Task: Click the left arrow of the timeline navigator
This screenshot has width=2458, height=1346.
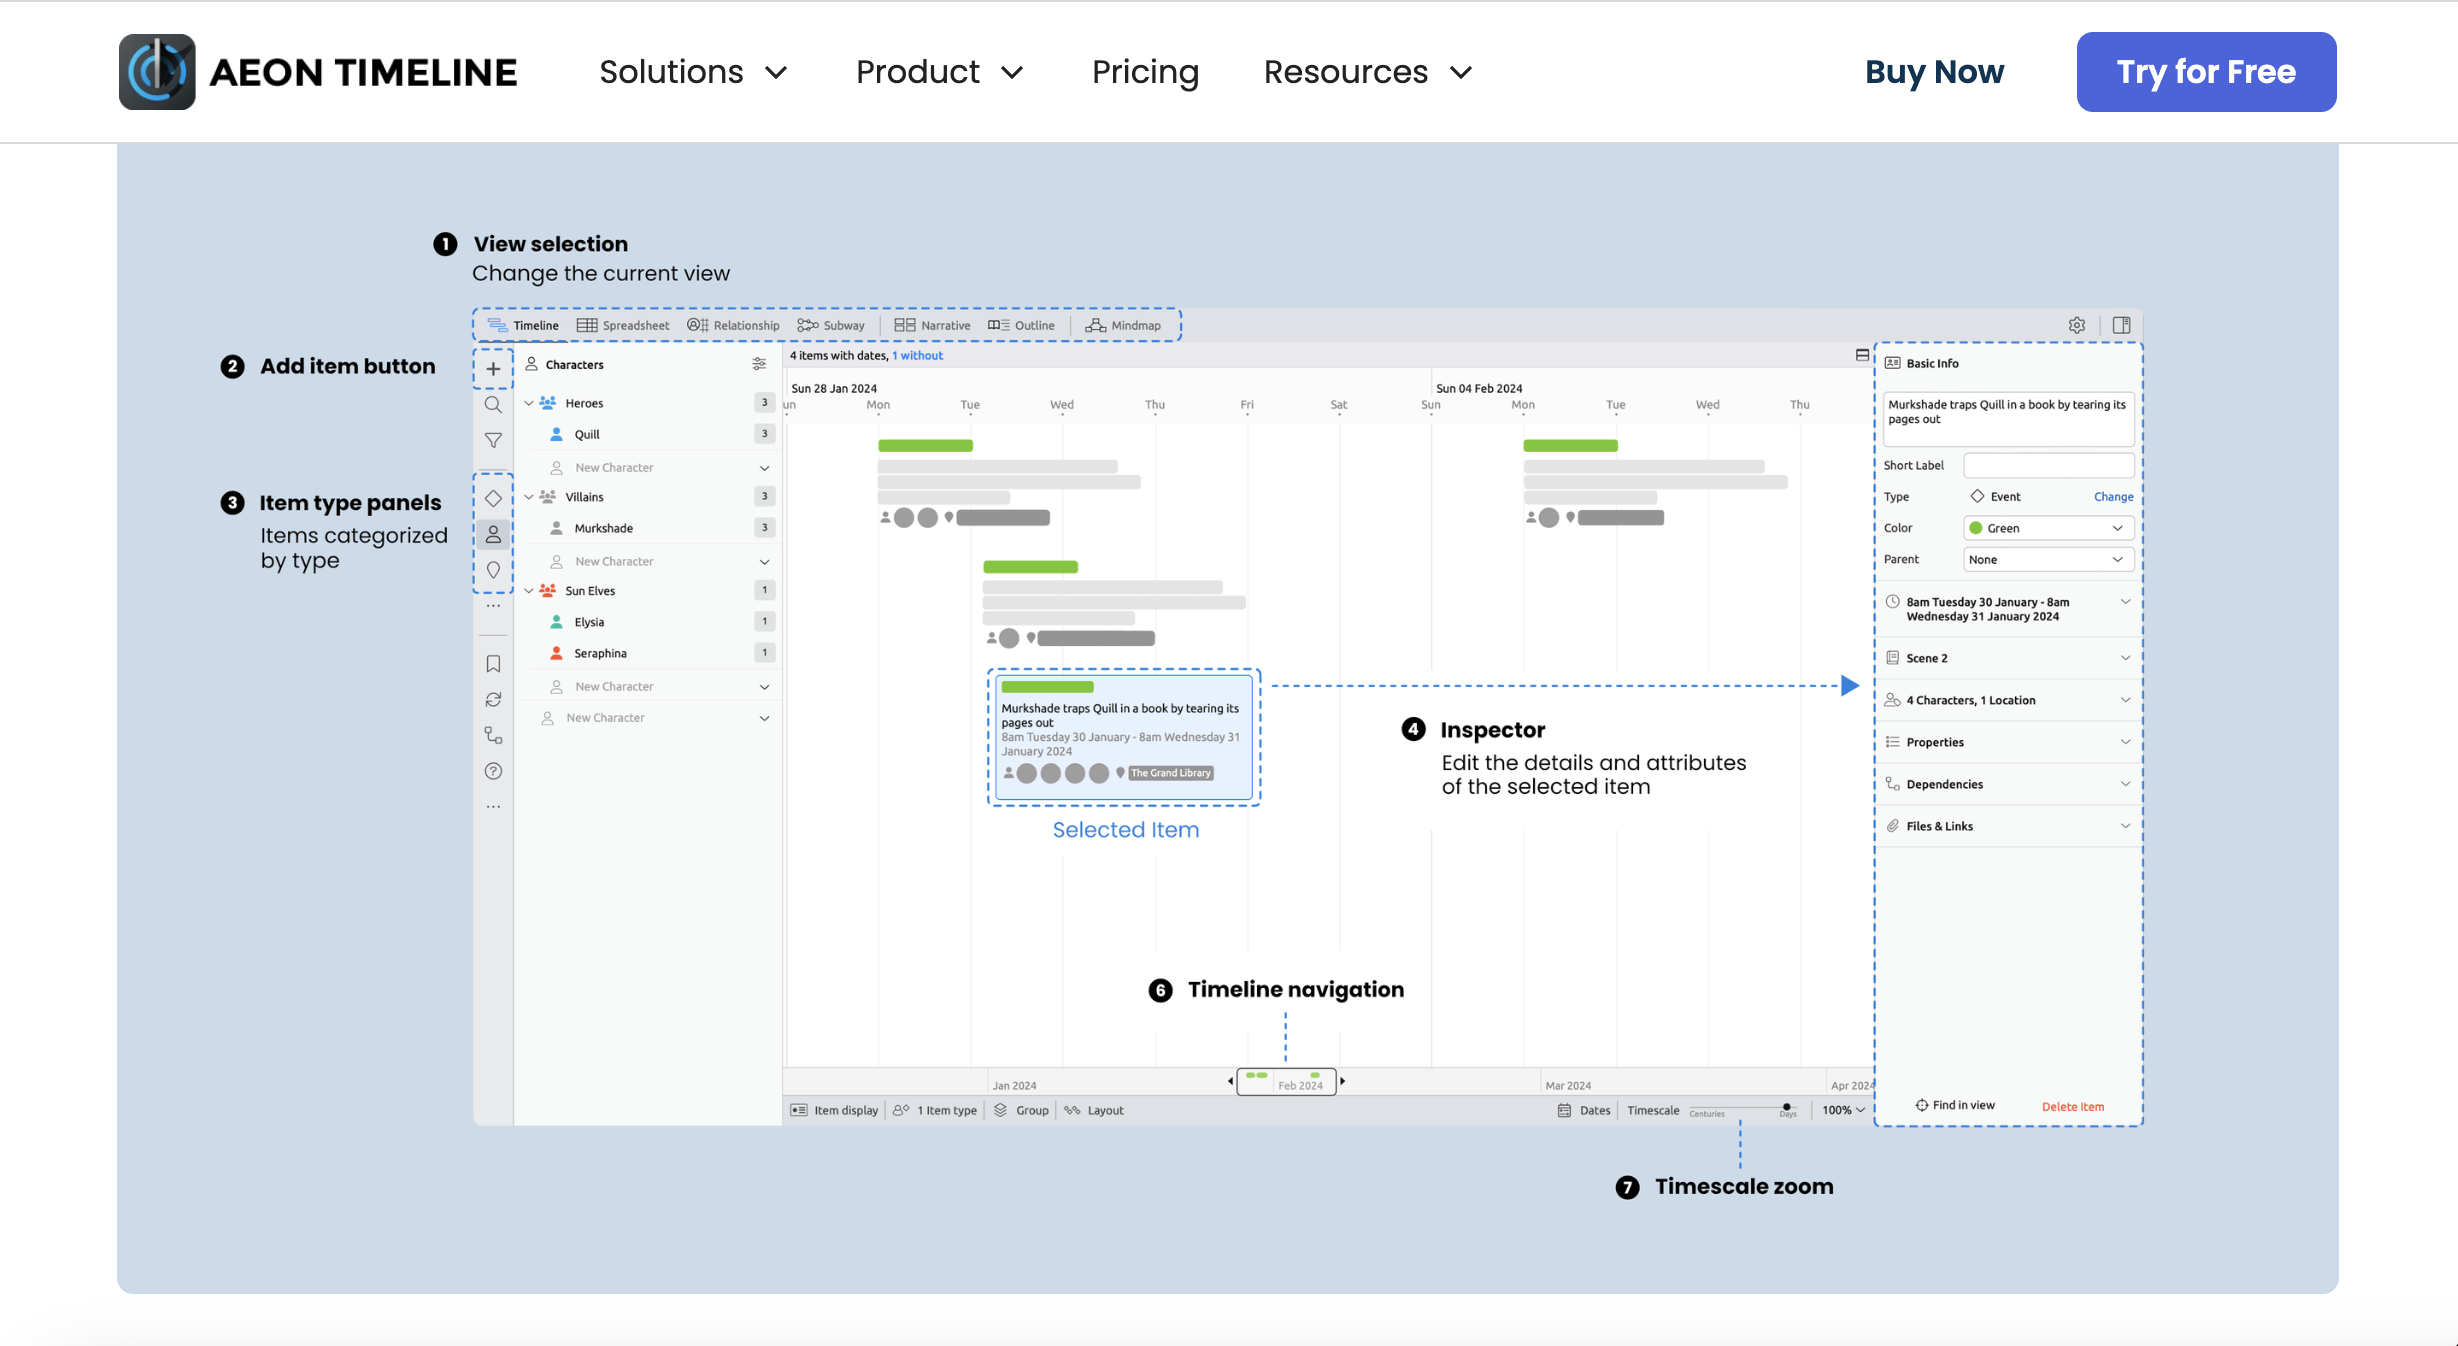Action: click(x=1230, y=1081)
